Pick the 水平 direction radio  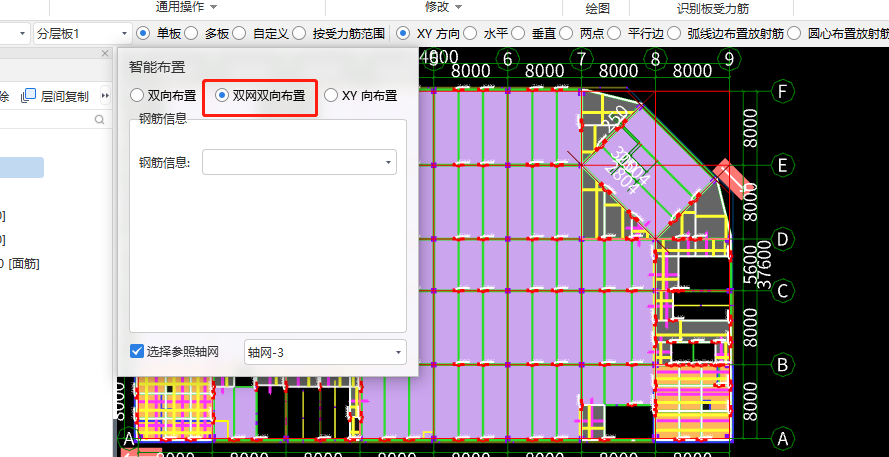pos(470,33)
